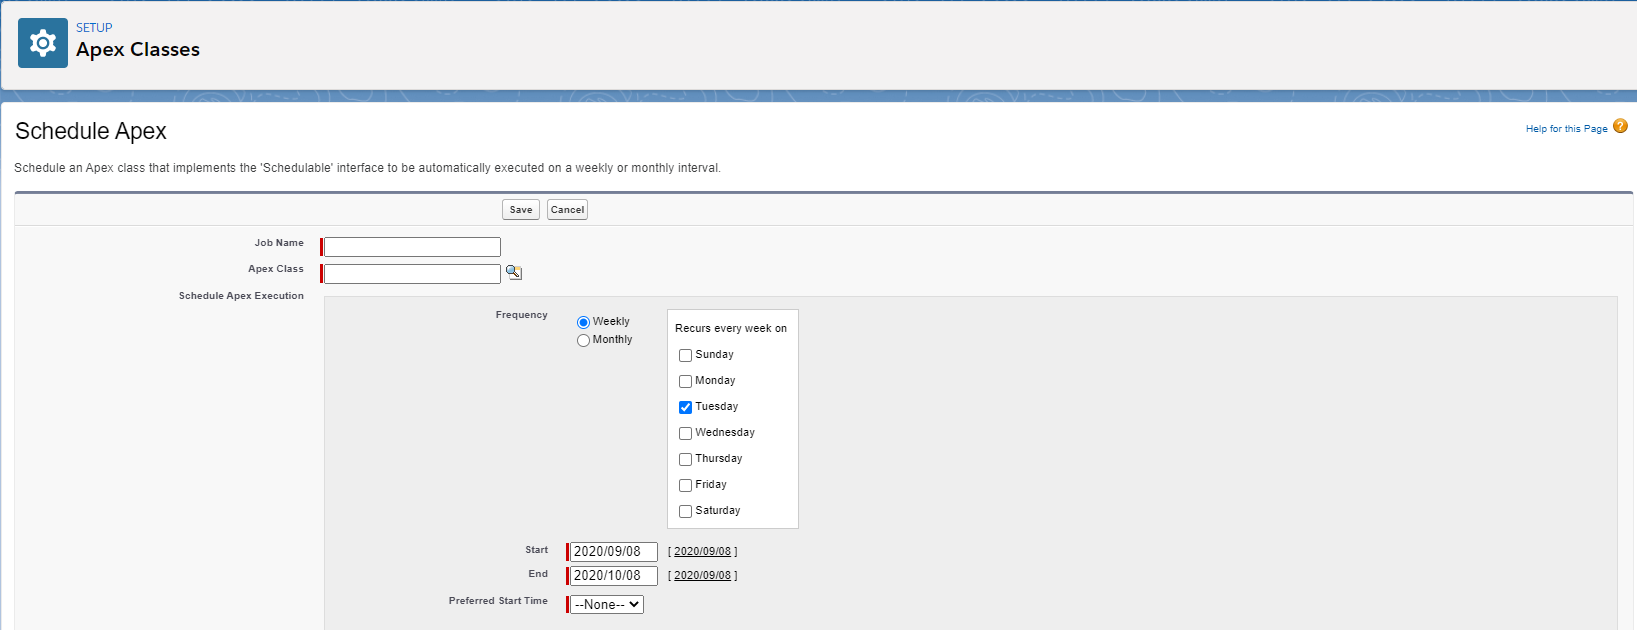The width and height of the screenshot is (1637, 630).
Task: Click the Cancel button
Action: [567, 209]
